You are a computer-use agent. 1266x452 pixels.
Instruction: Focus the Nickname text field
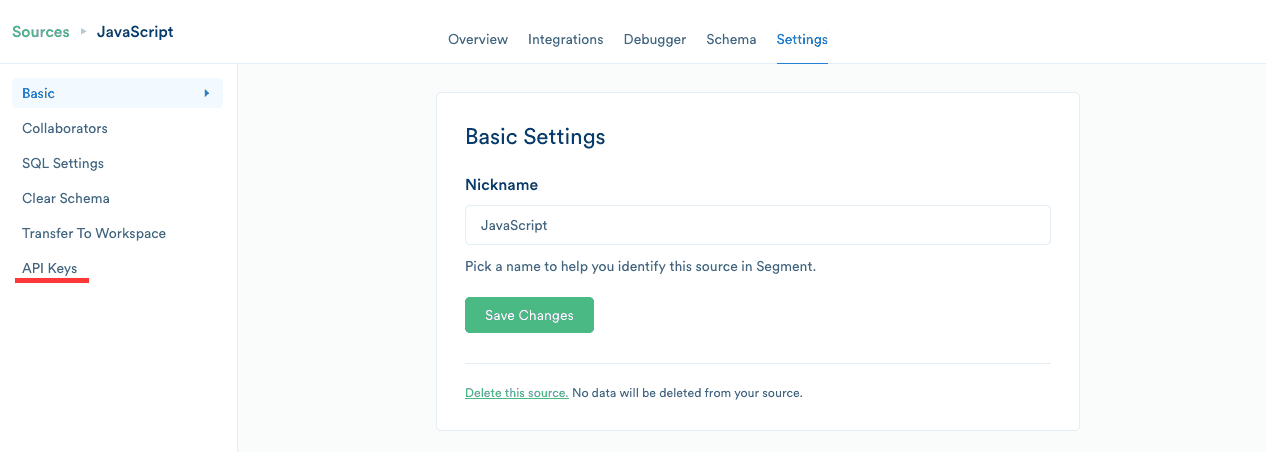(x=757, y=225)
